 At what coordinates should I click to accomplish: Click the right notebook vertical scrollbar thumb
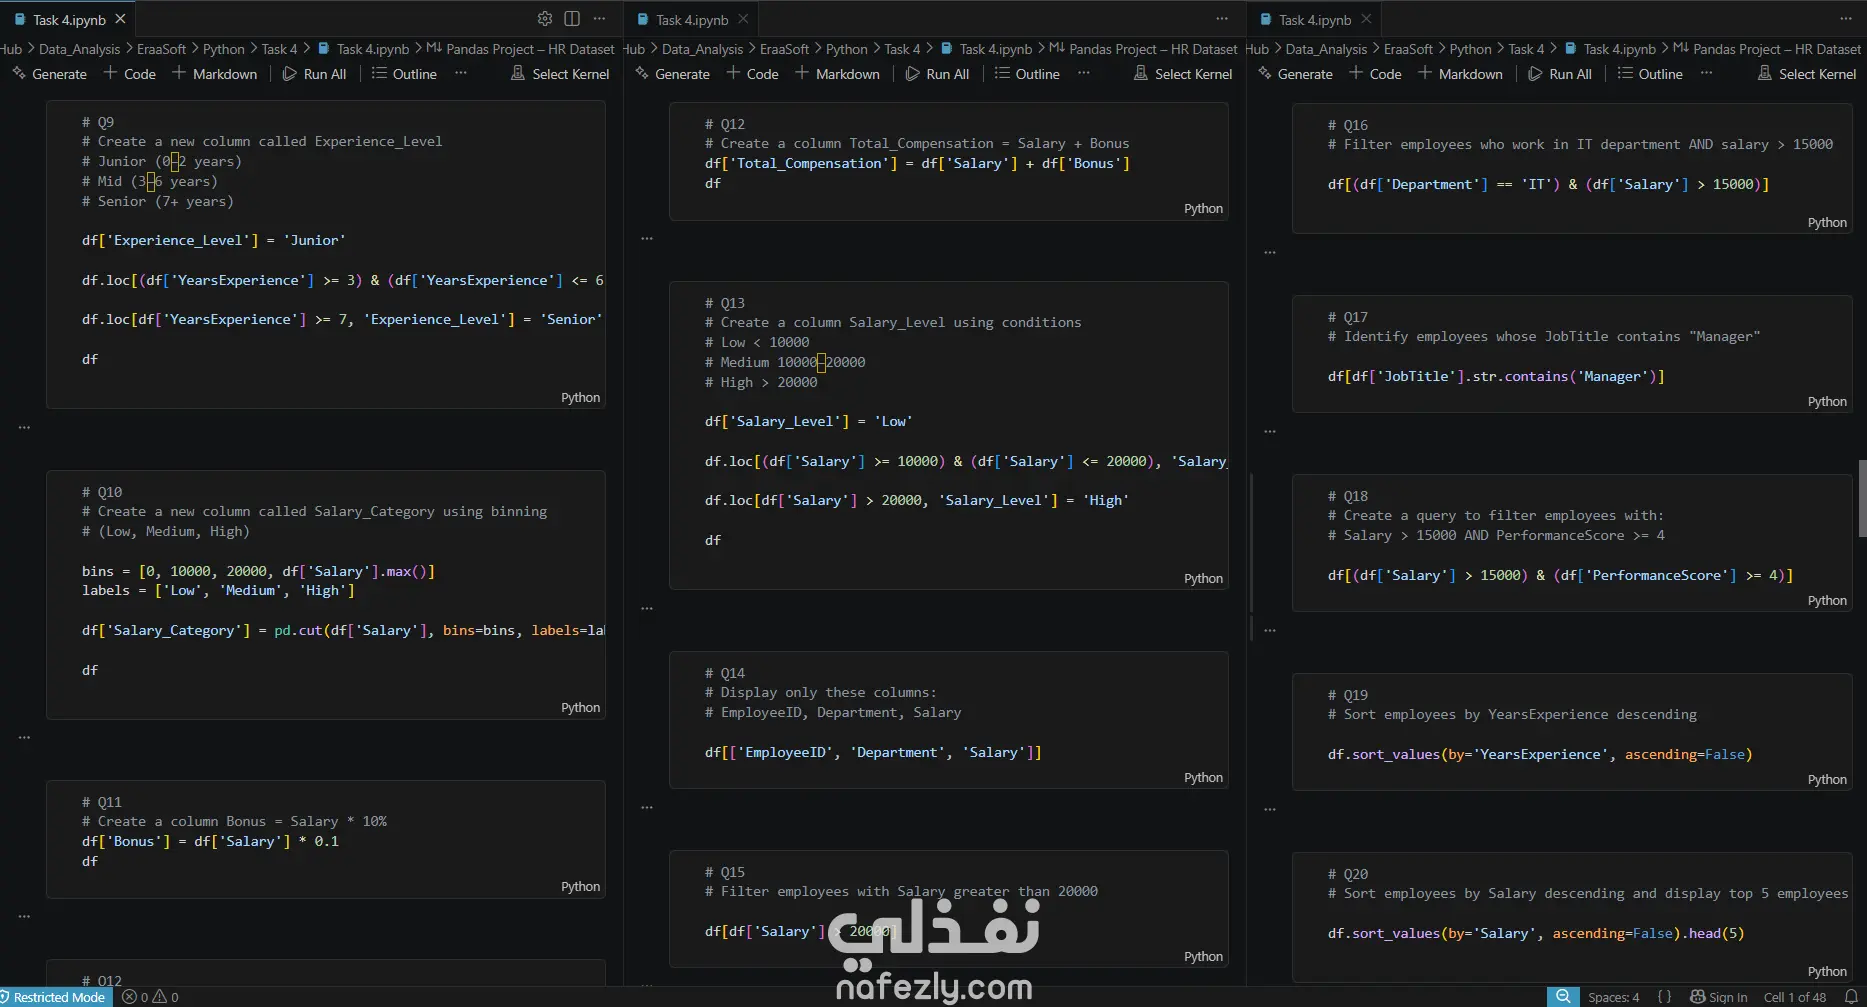point(1862,498)
